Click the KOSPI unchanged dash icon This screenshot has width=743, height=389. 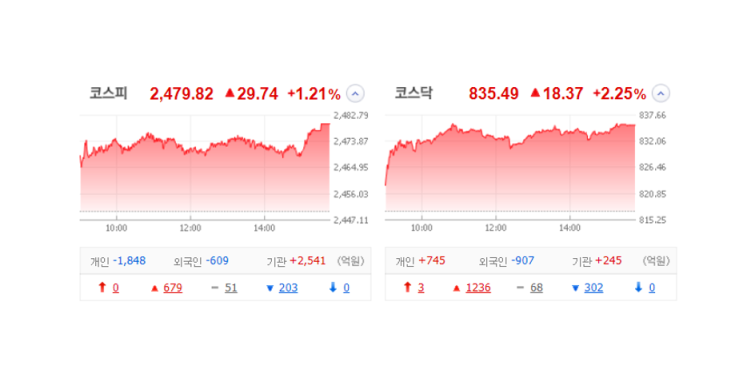pyautogui.click(x=215, y=288)
